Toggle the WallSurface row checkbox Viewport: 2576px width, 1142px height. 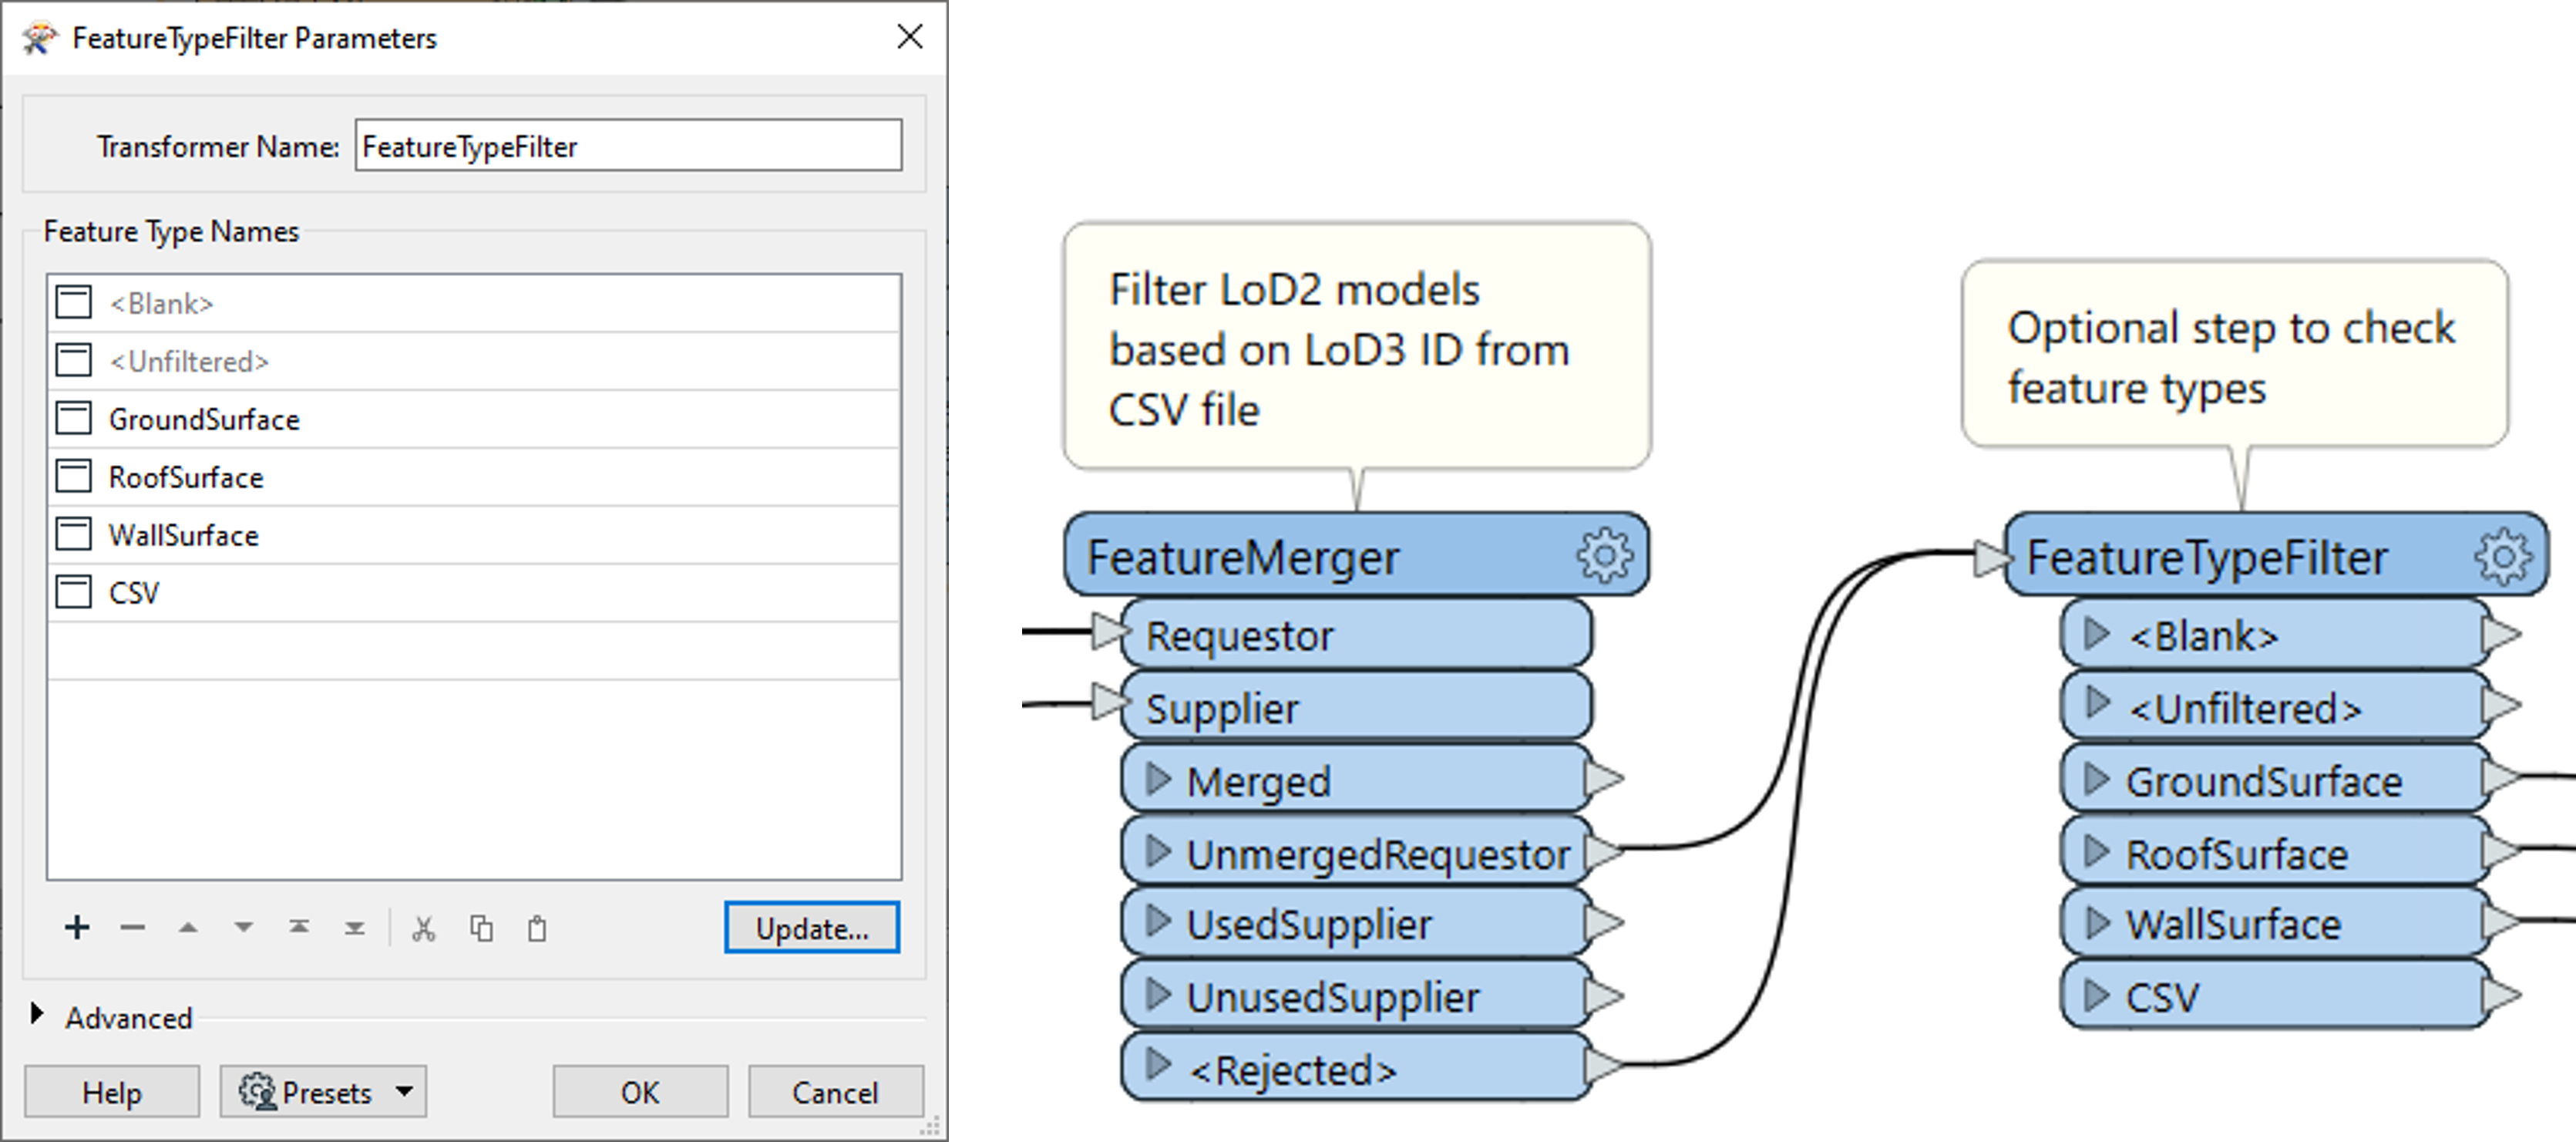[73, 534]
